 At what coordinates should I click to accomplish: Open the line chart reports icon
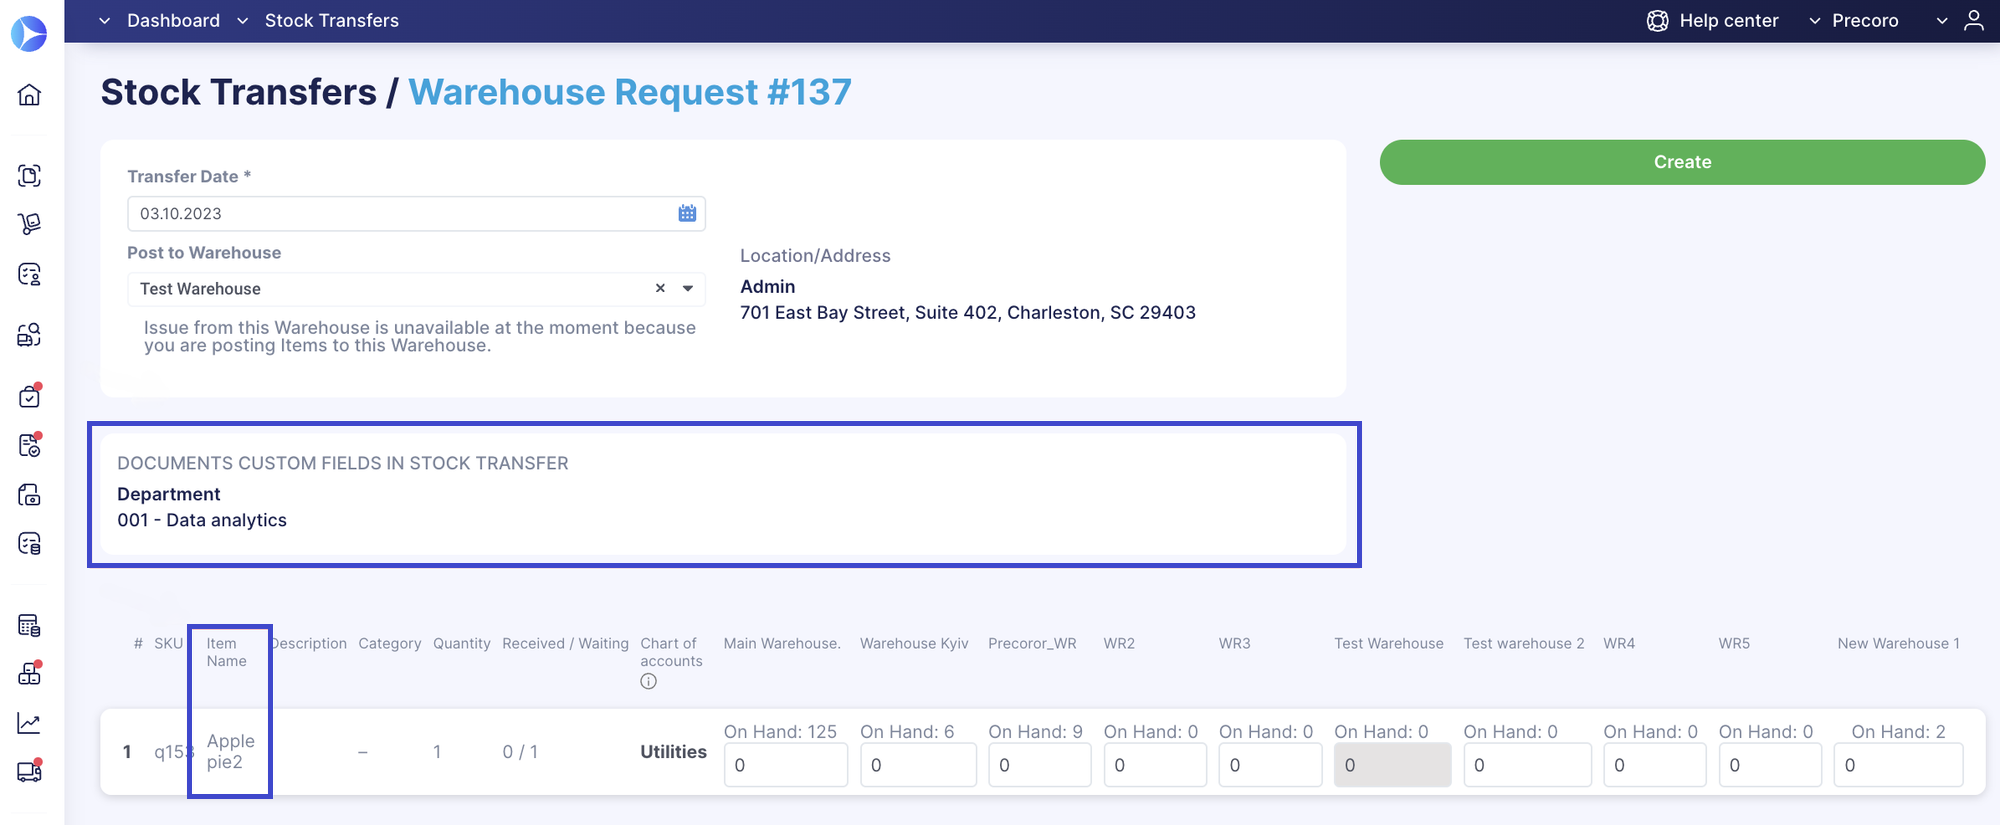tap(30, 723)
